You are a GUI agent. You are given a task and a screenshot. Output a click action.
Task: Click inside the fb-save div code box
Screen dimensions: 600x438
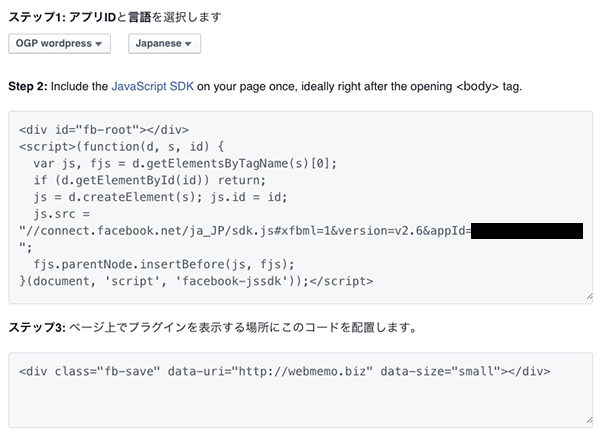pos(300,390)
